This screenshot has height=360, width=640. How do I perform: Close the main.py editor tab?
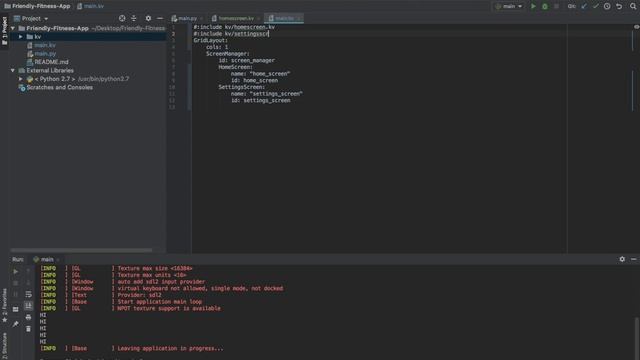pos(202,18)
